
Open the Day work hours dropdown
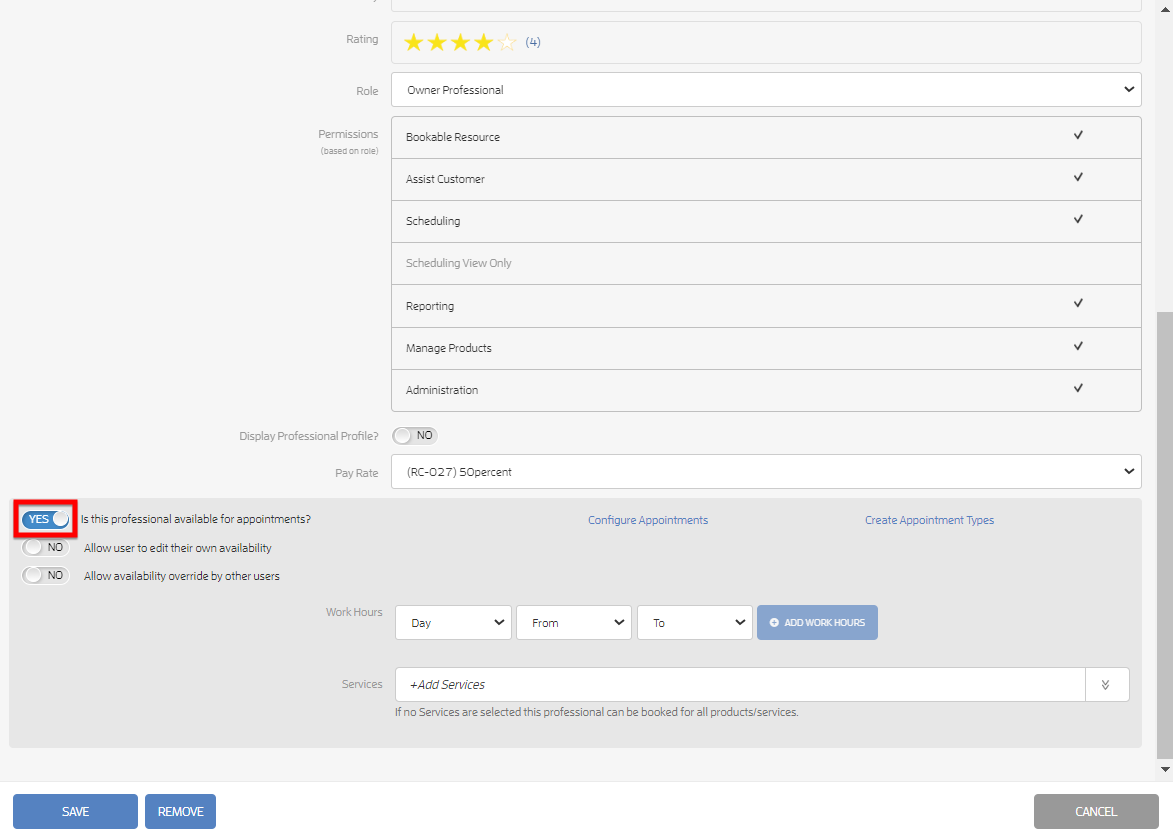click(x=453, y=622)
